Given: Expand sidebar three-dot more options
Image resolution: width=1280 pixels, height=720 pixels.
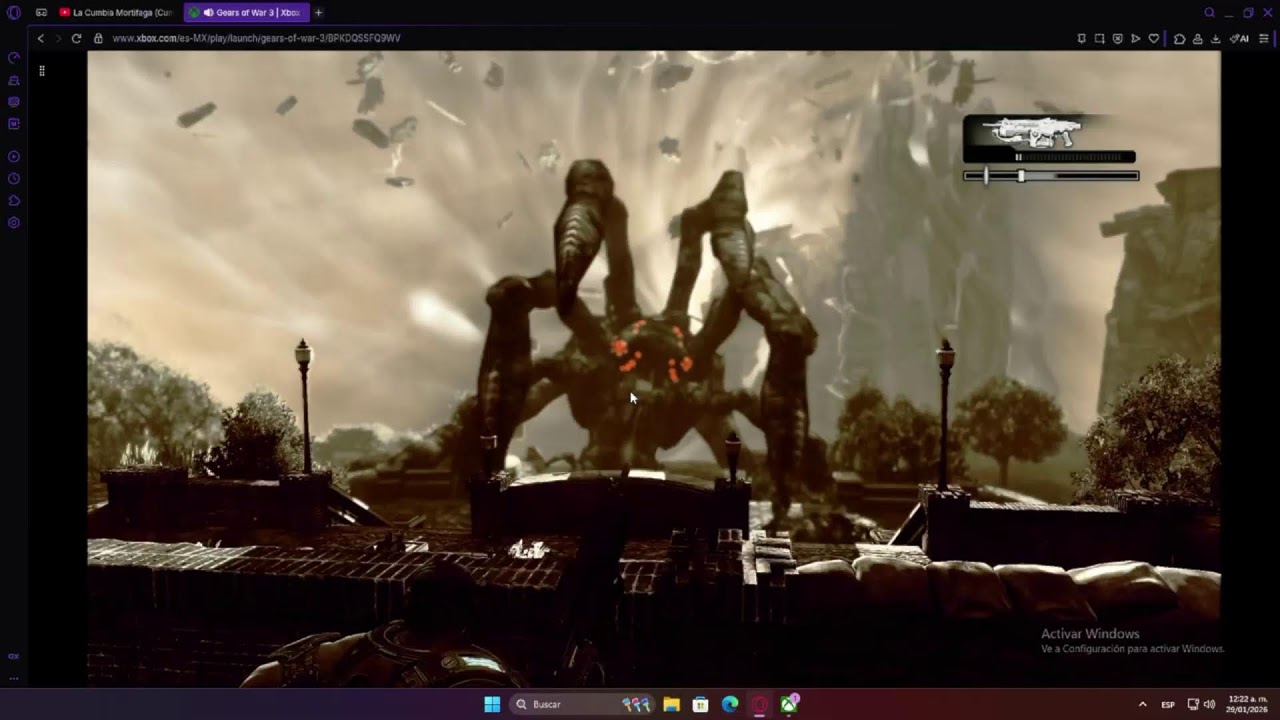Looking at the screenshot, I should [14, 678].
